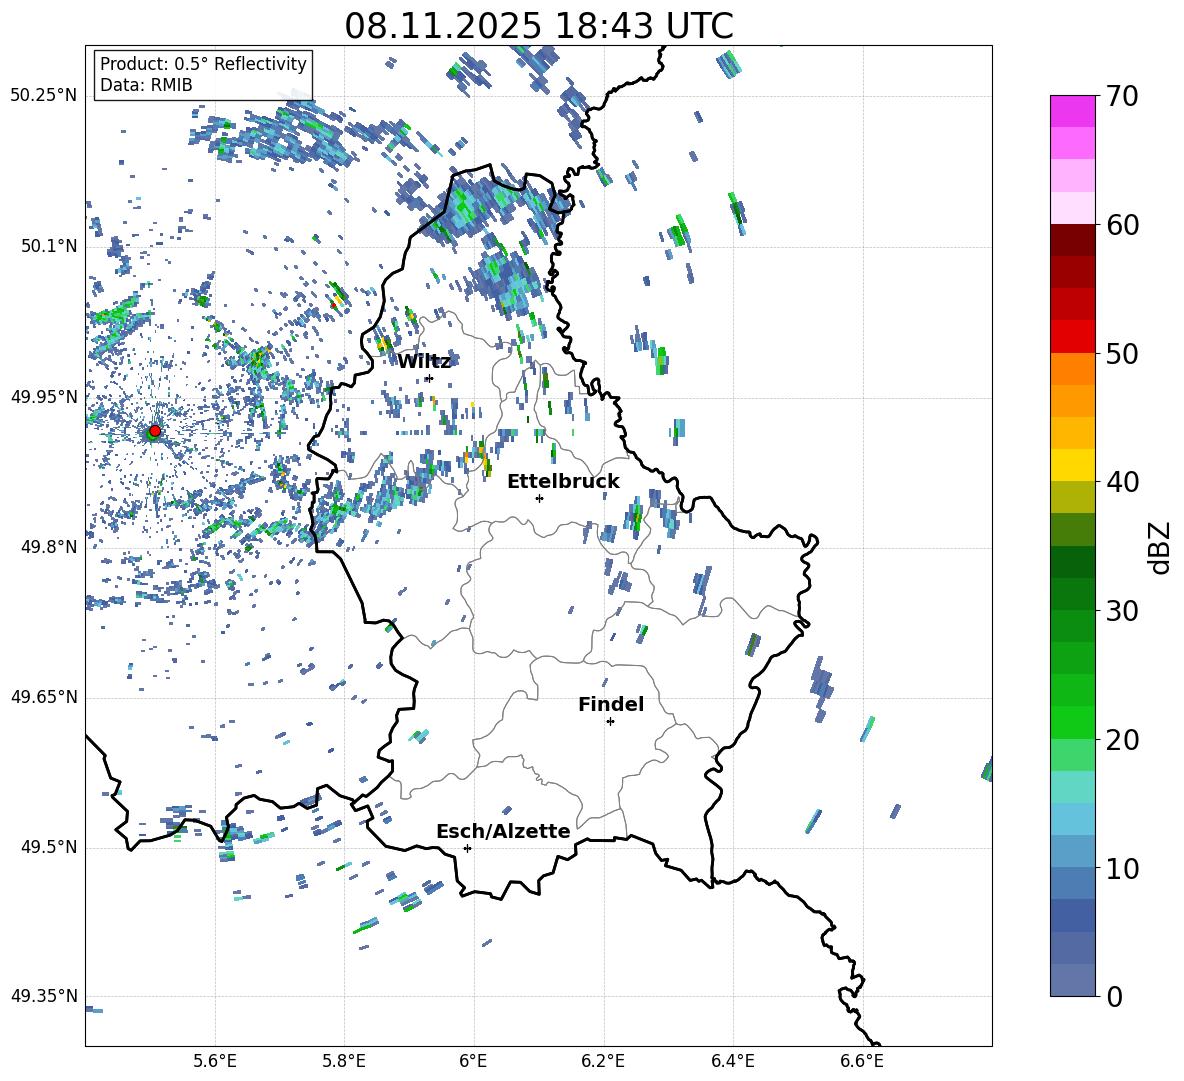Click the 5.8°E longitude label
1184x1081 pixels.
click(x=344, y=1061)
